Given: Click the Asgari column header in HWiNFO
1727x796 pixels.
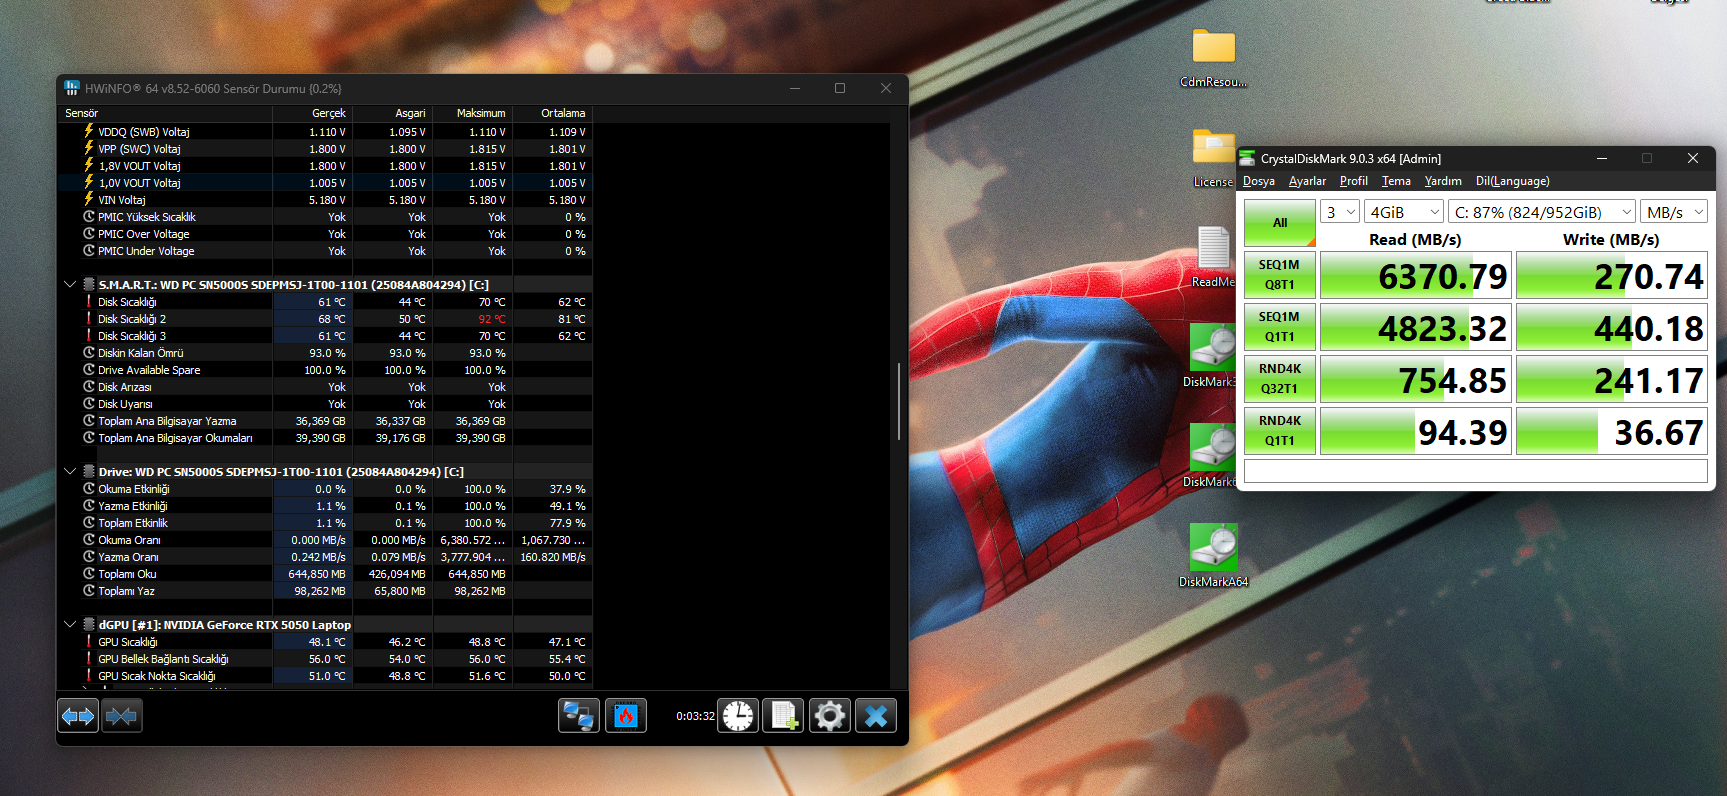Looking at the screenshot, I should (392, 113).
